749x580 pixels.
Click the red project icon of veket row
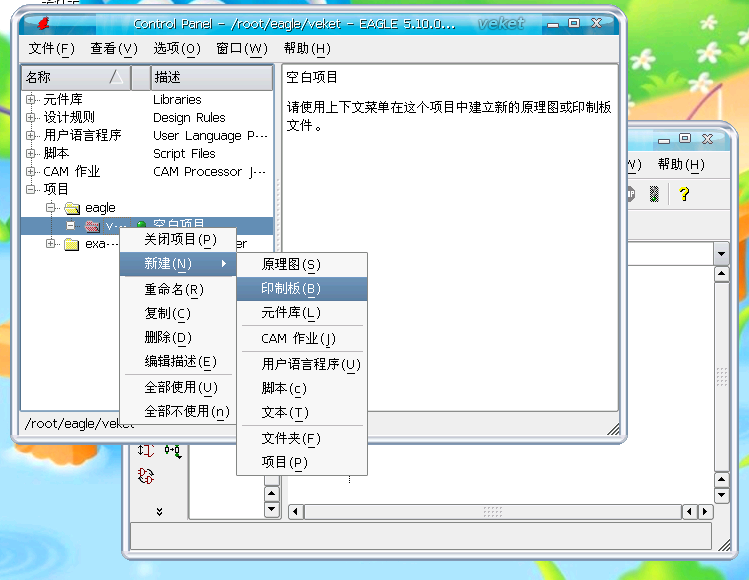[92, 226]
